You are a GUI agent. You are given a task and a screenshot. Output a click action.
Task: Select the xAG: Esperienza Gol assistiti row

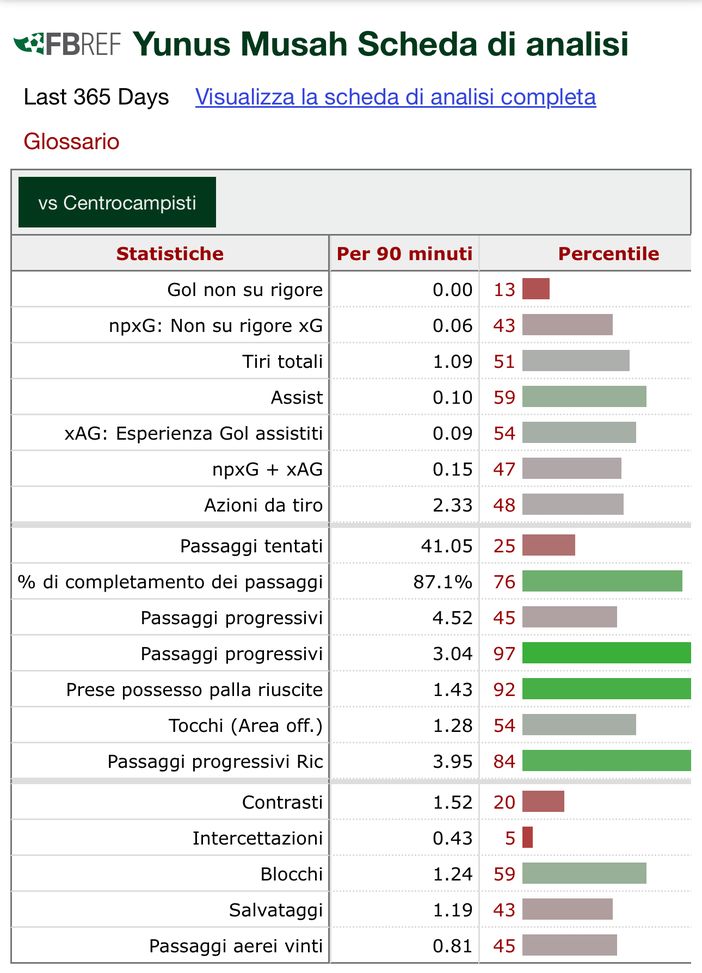pyautogui.click(x=193, y=434)
